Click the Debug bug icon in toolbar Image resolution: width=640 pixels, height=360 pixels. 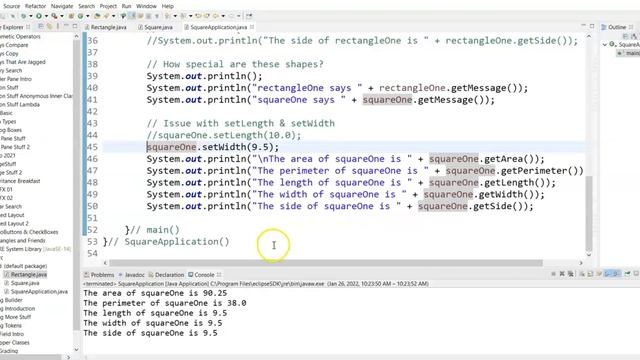click(24, 16)
